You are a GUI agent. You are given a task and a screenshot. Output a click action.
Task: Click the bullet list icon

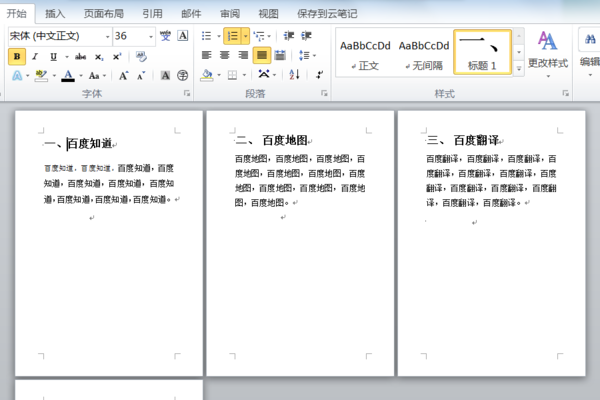206,36
